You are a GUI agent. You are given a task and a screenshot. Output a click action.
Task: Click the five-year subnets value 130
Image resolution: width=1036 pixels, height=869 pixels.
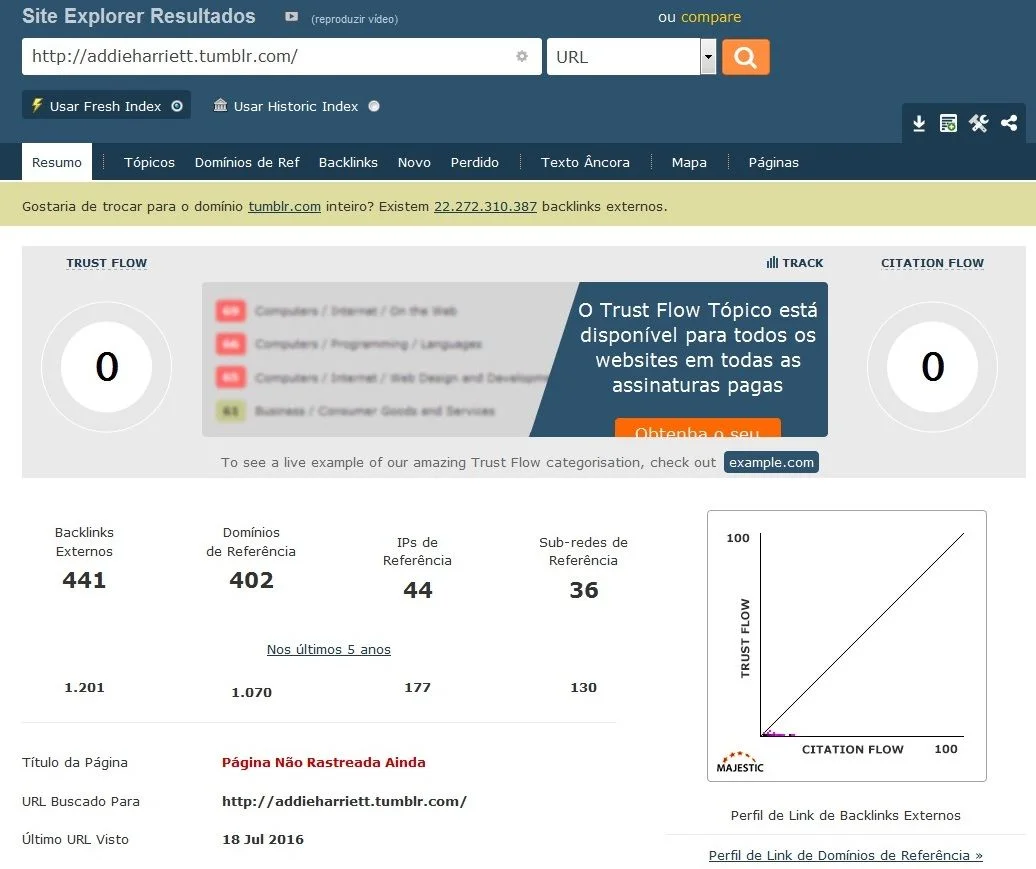pyautogui.click(x=583, y=687)
